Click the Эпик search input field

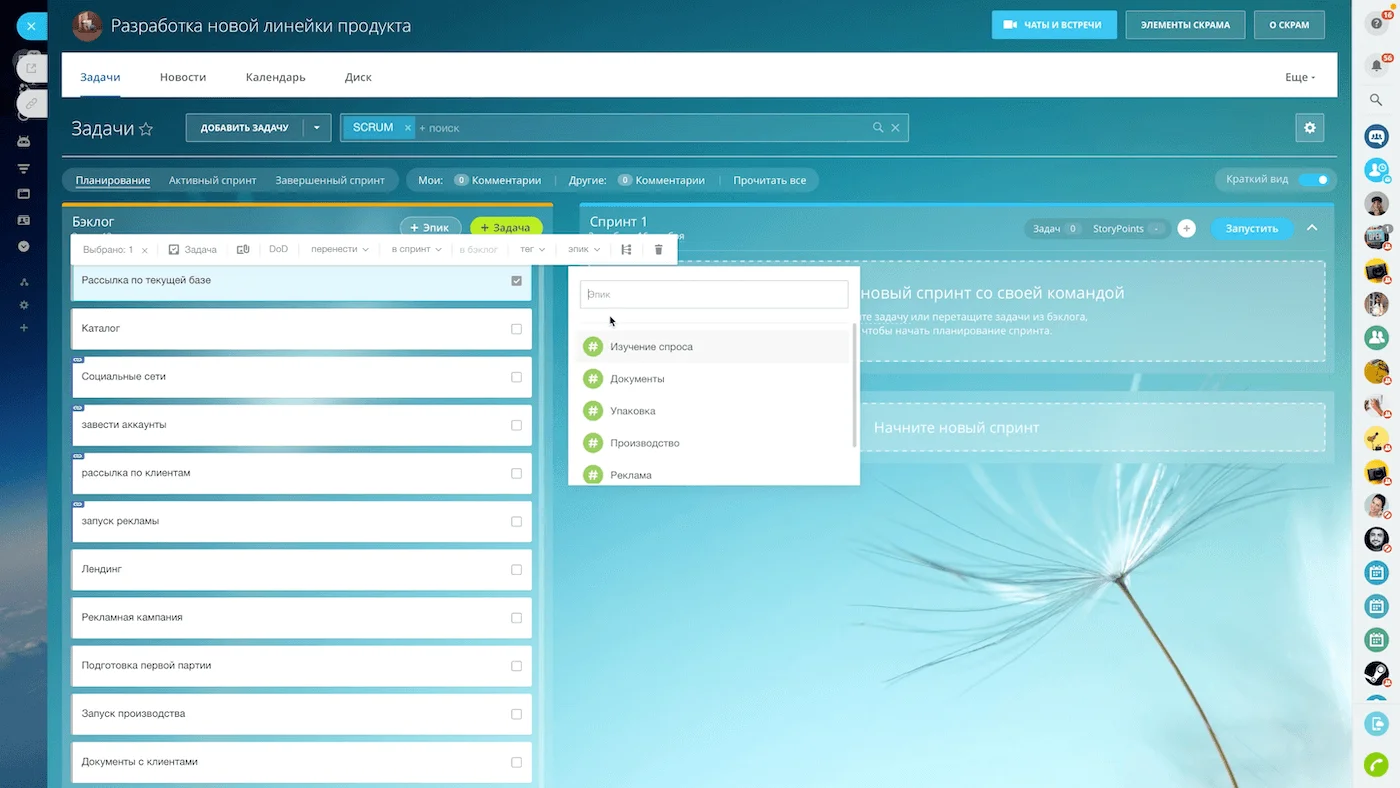coord(714,294)
